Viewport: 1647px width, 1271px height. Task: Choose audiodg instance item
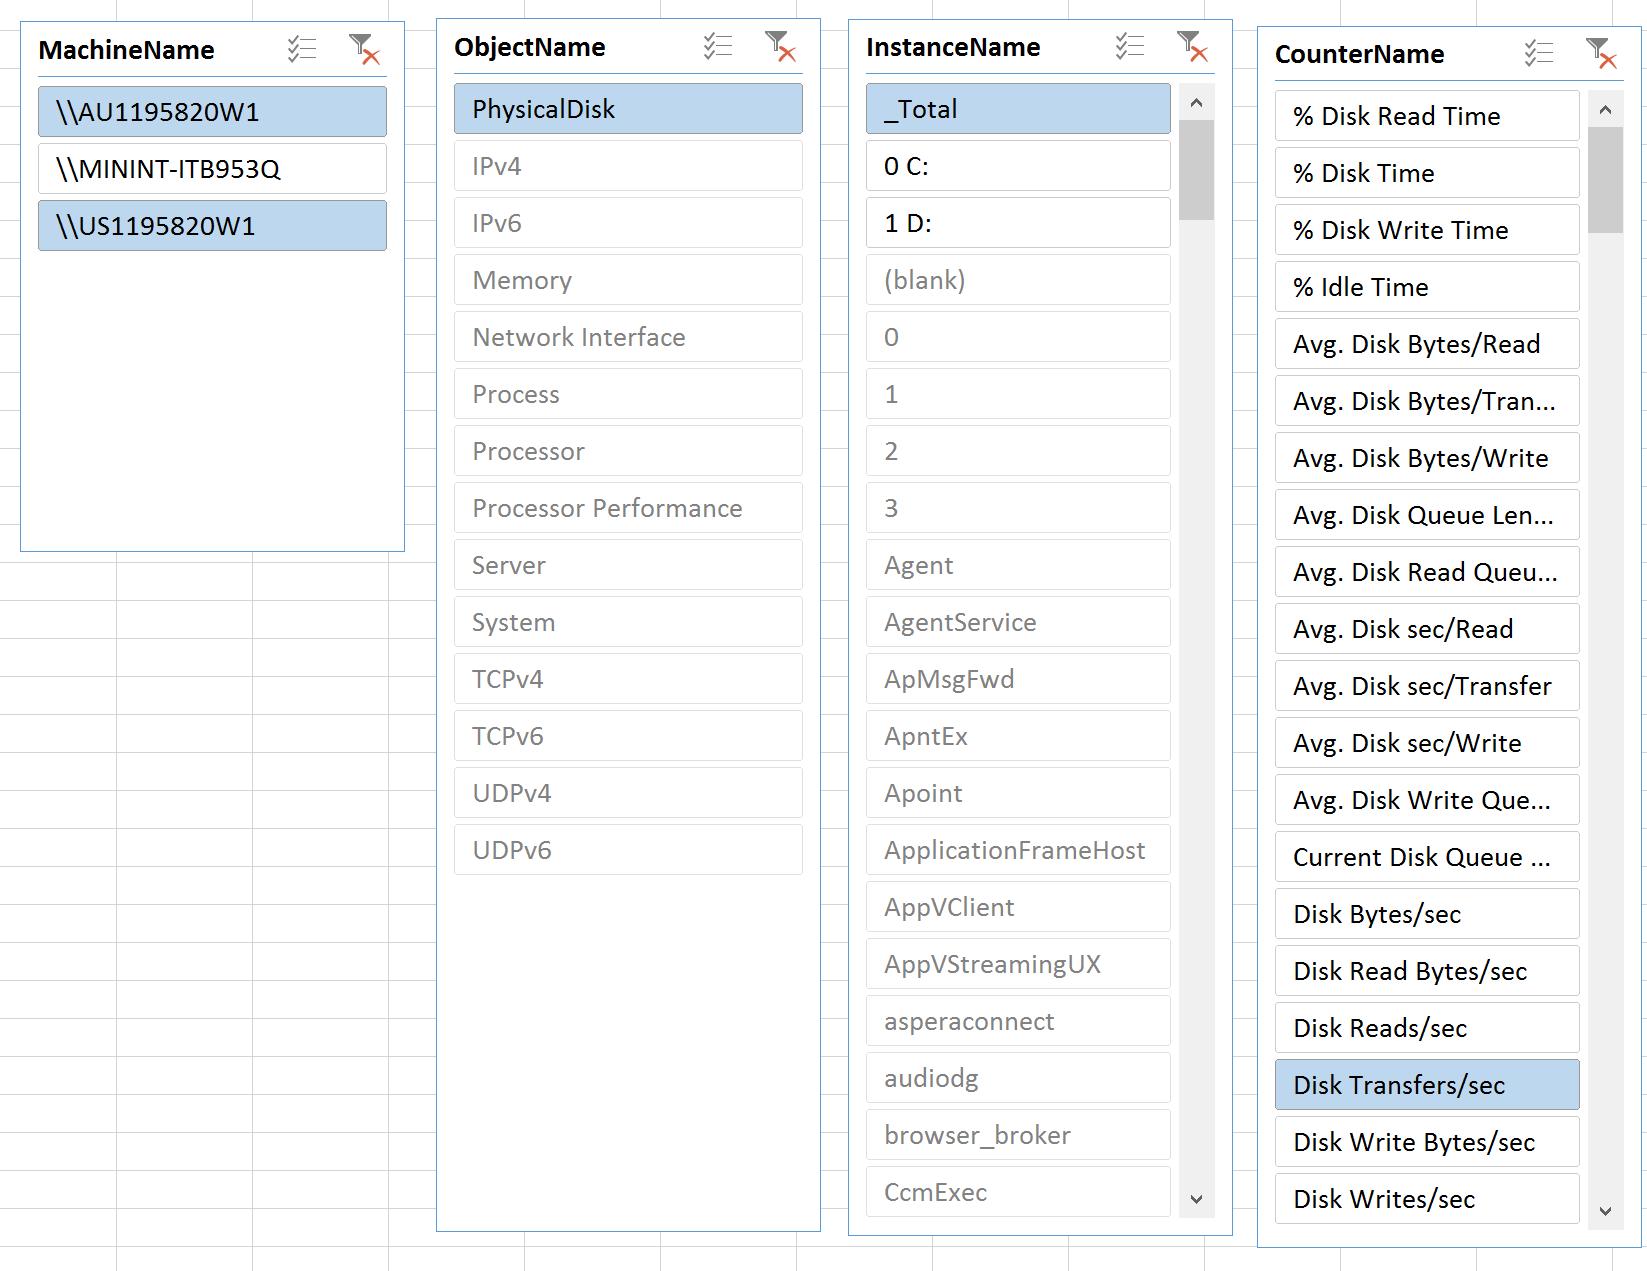tap(1018, 1077)
